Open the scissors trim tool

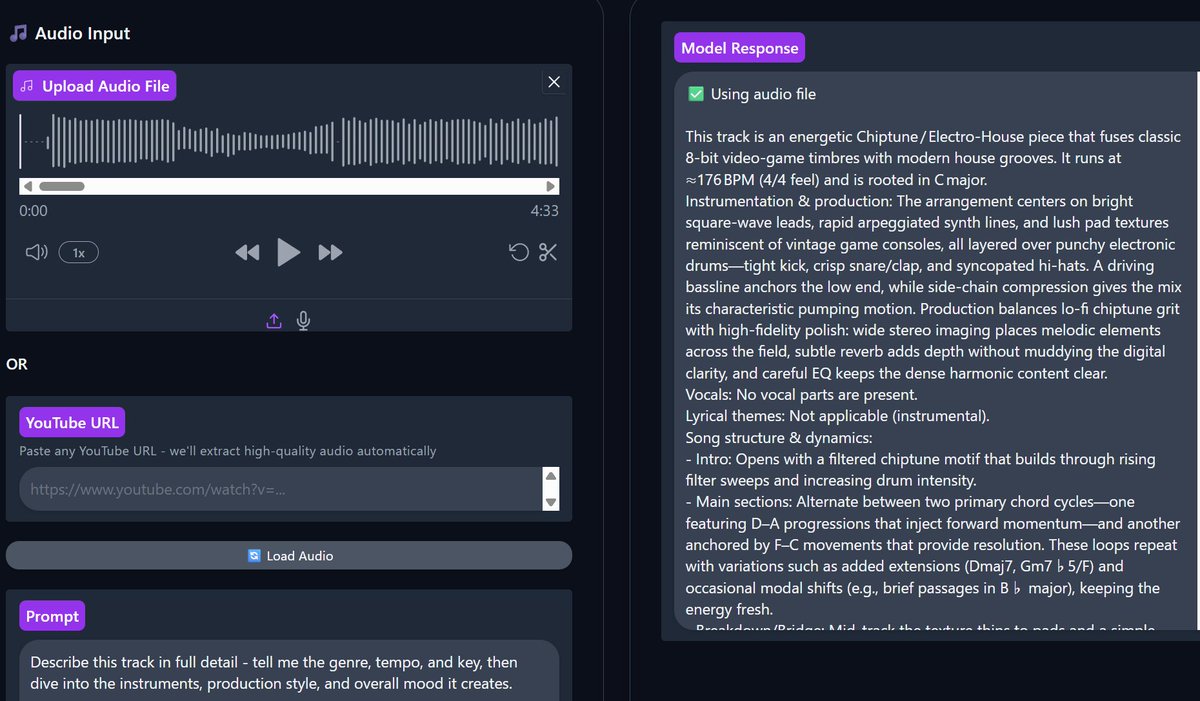click(548, 252)
